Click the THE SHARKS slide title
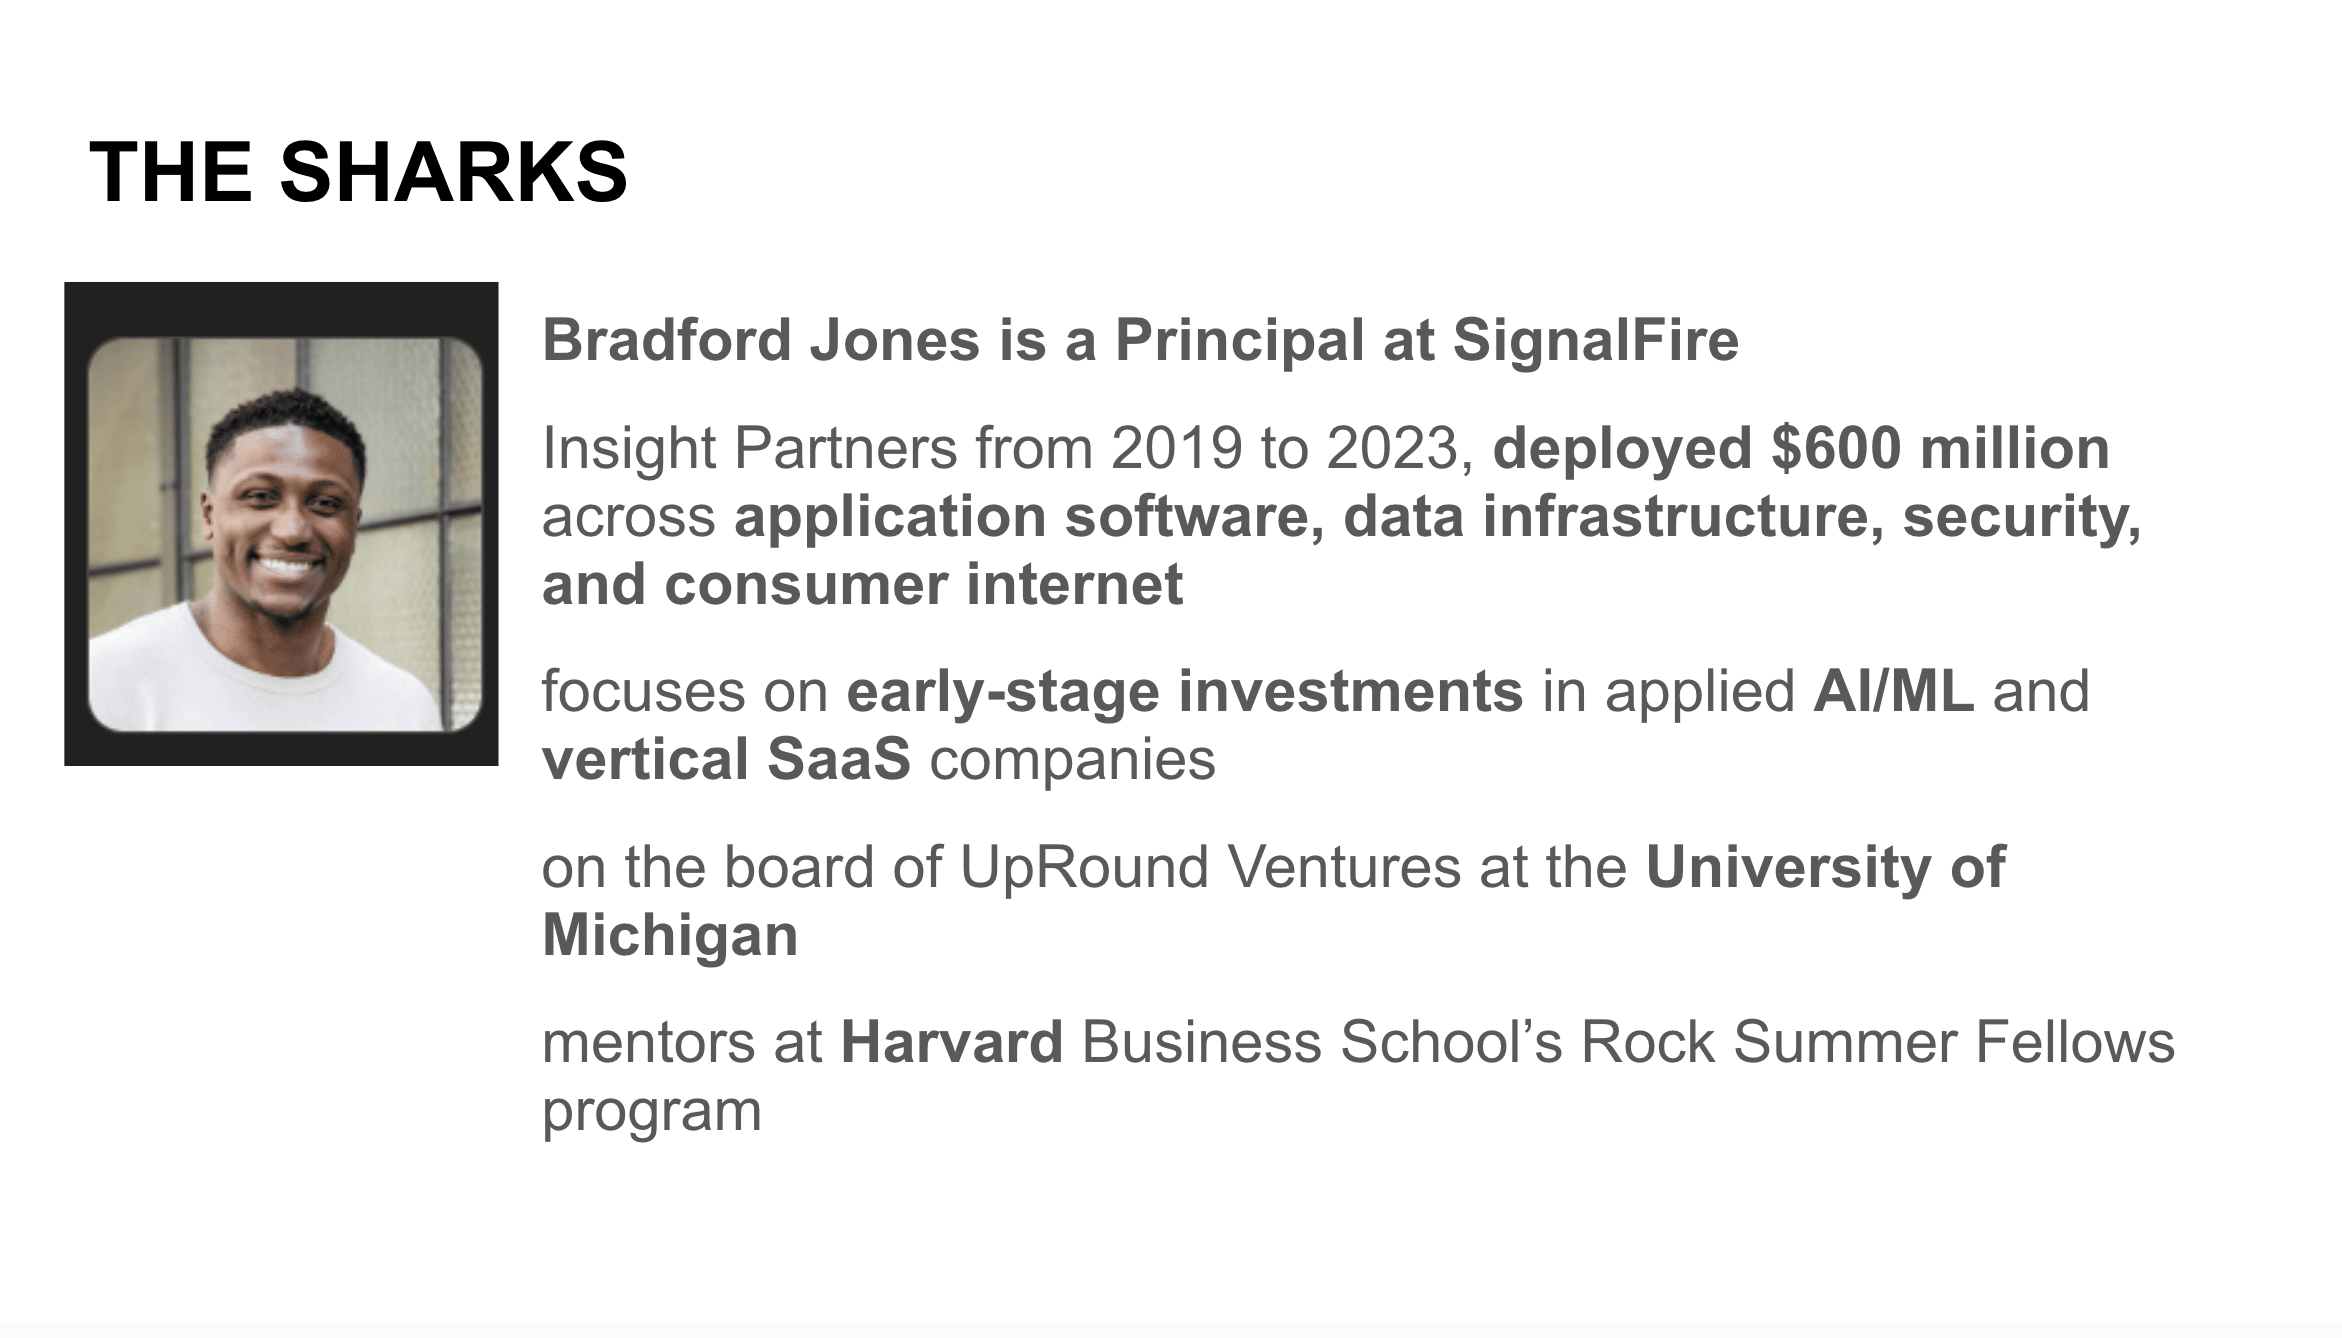Viewport: 2342px width, 1338px height. [x=358, y=171]
